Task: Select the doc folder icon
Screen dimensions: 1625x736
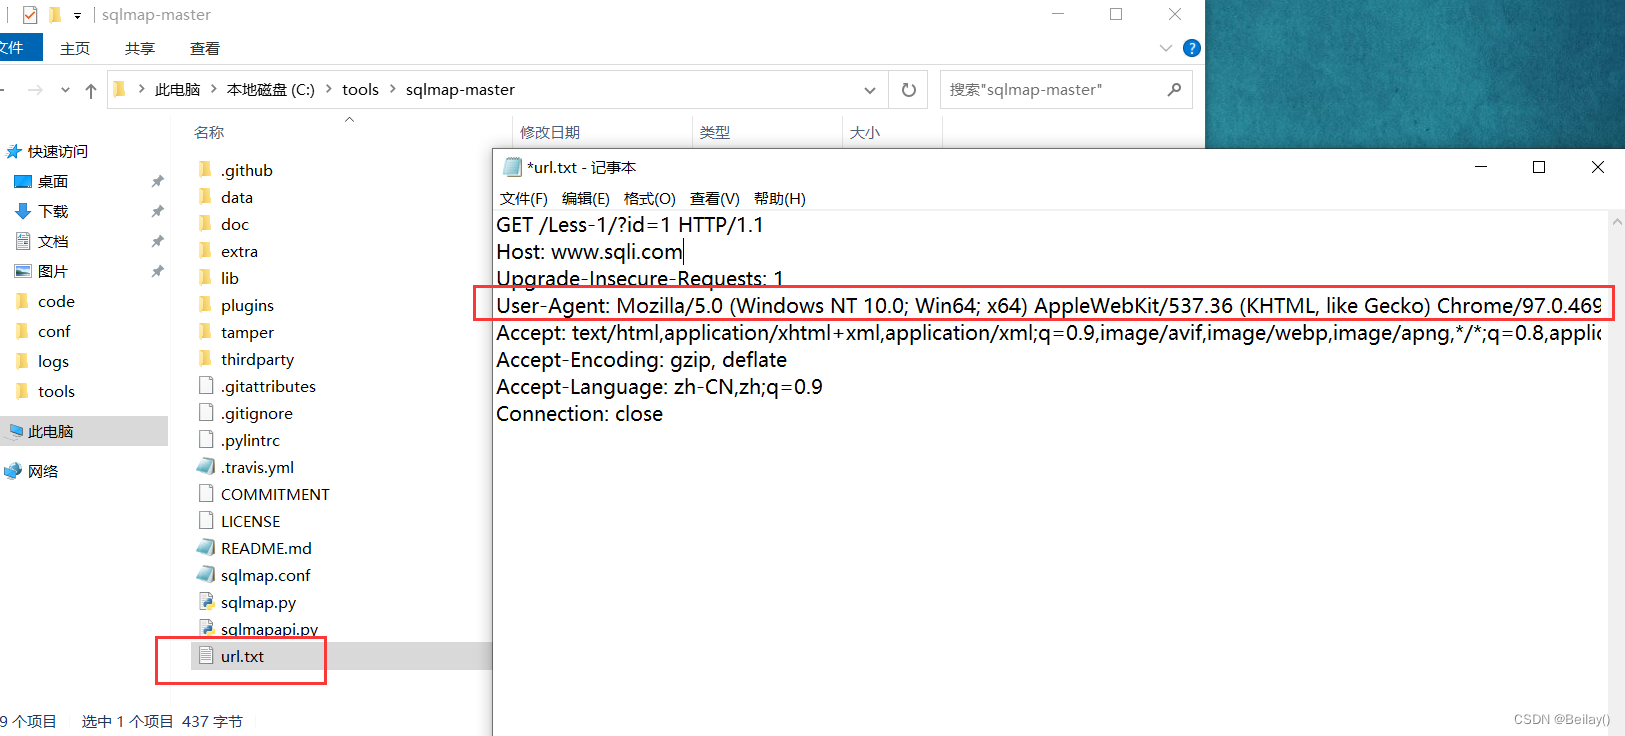Action: point(205,223)
